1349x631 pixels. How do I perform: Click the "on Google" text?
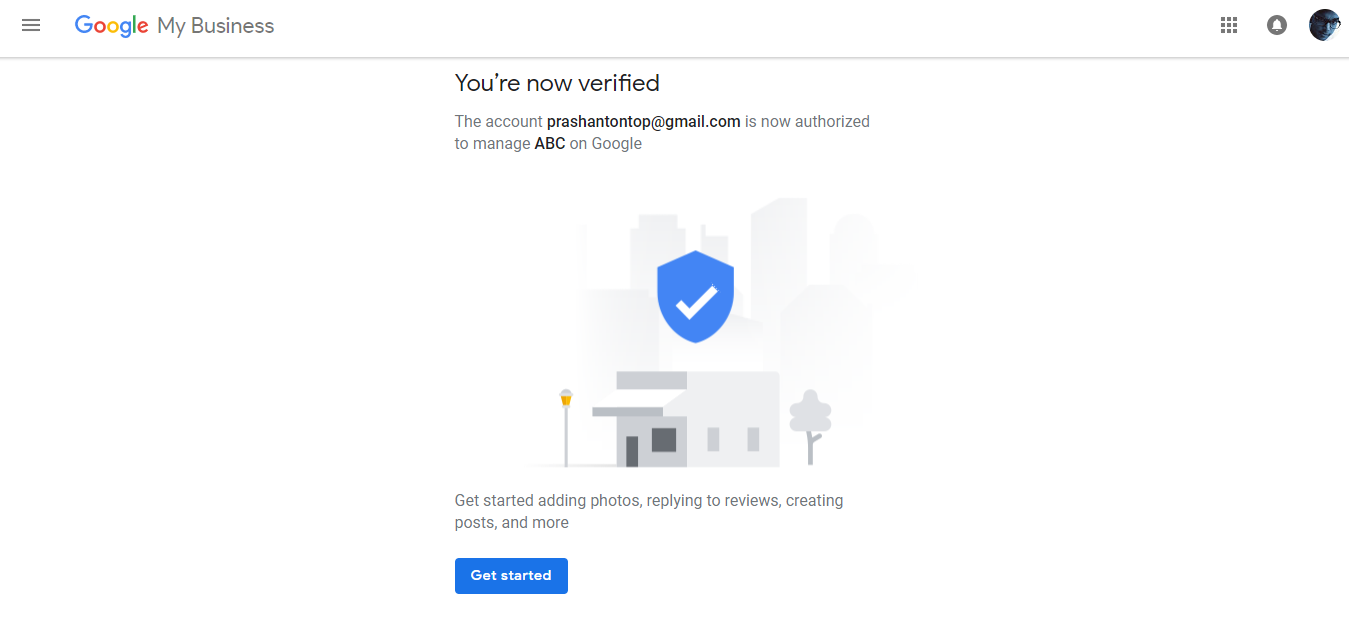pyautogui.click(x=606, y=144)
